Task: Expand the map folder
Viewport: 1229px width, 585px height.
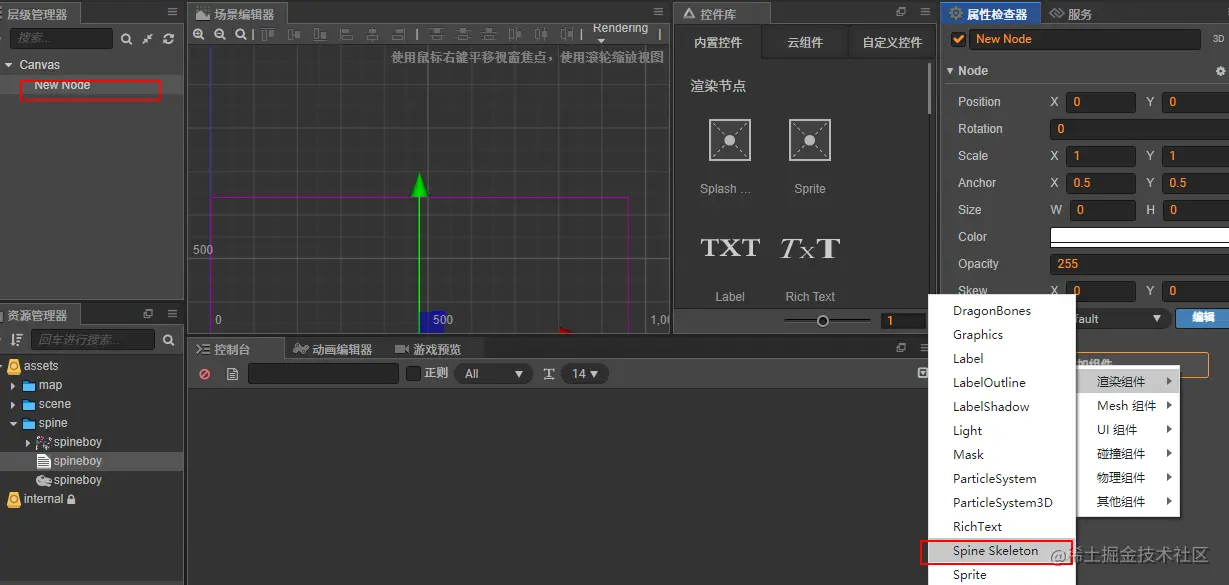Action: (13, 385)
